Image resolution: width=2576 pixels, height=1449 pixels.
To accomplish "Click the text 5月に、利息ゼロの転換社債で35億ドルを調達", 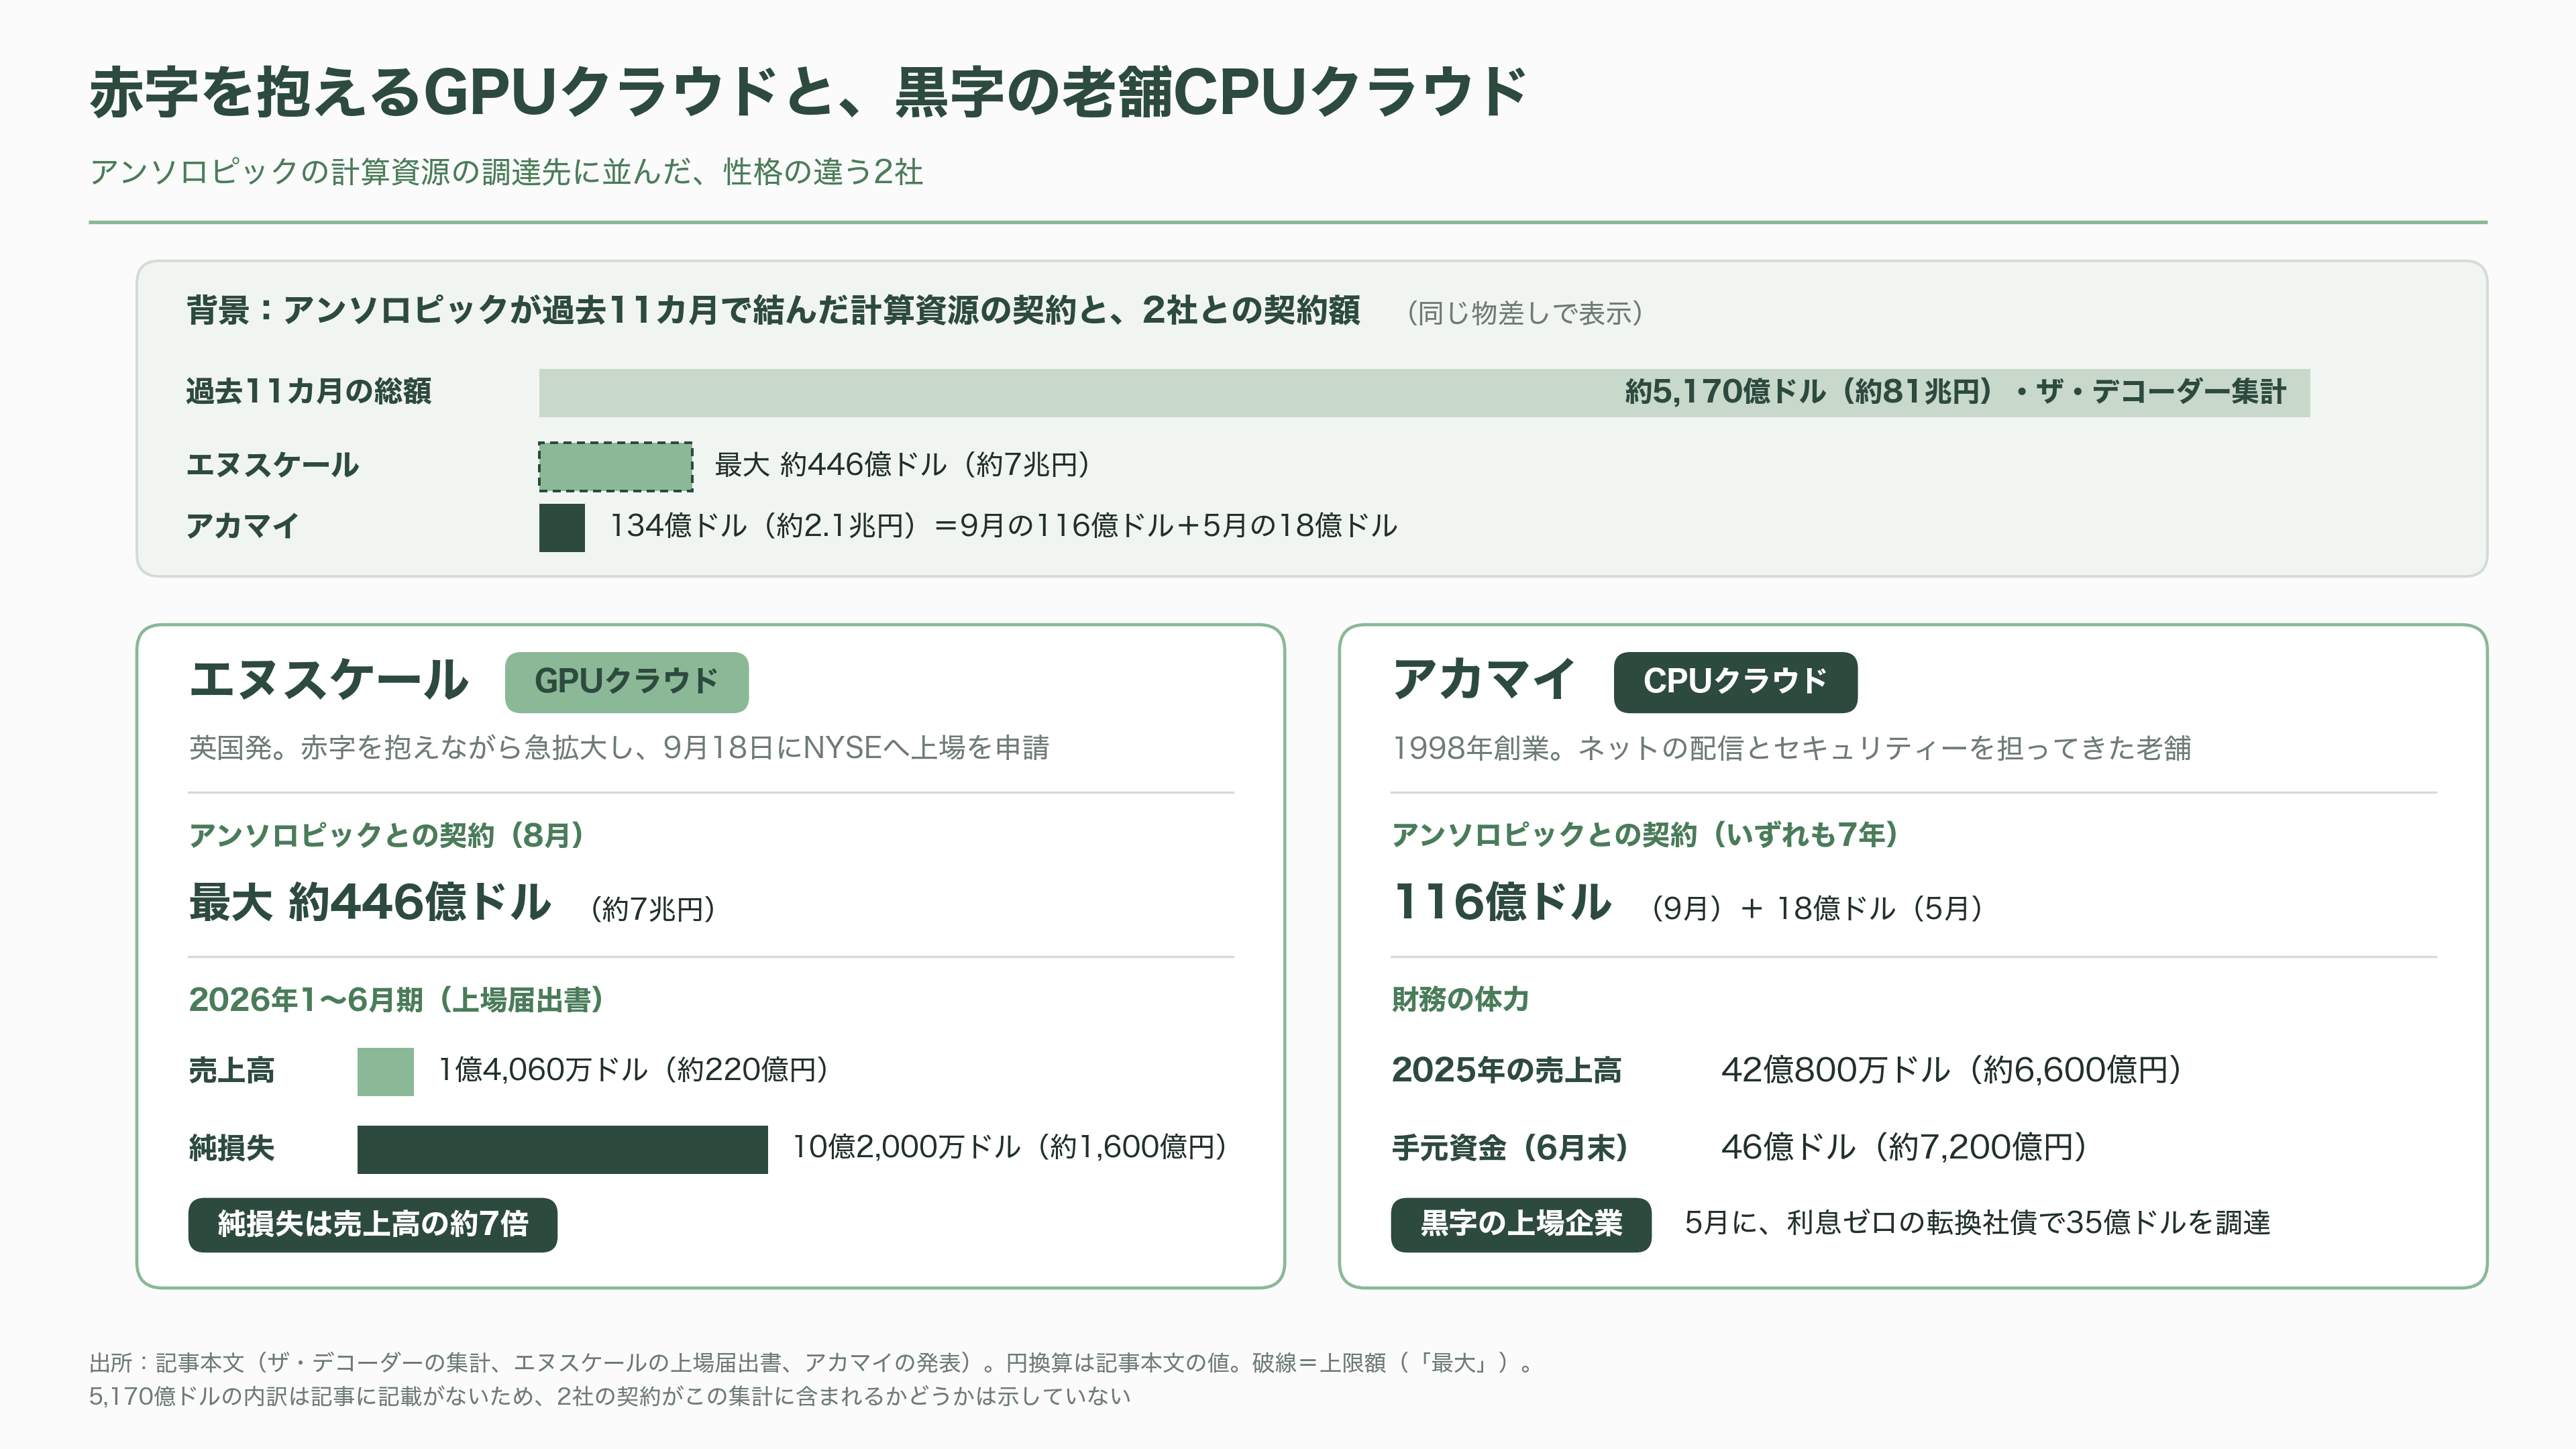I will click(1977, 1223).
